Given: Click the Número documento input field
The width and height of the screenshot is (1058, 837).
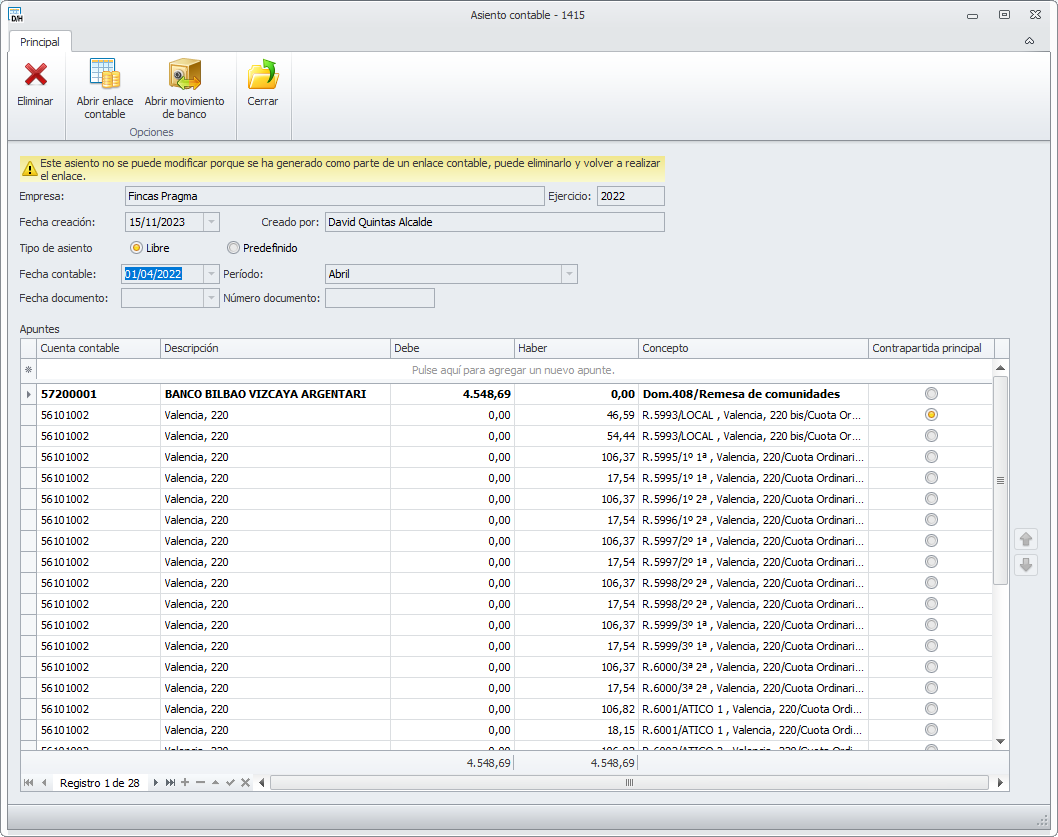Looking at the screenshot, I should click(x=379, y=298).
